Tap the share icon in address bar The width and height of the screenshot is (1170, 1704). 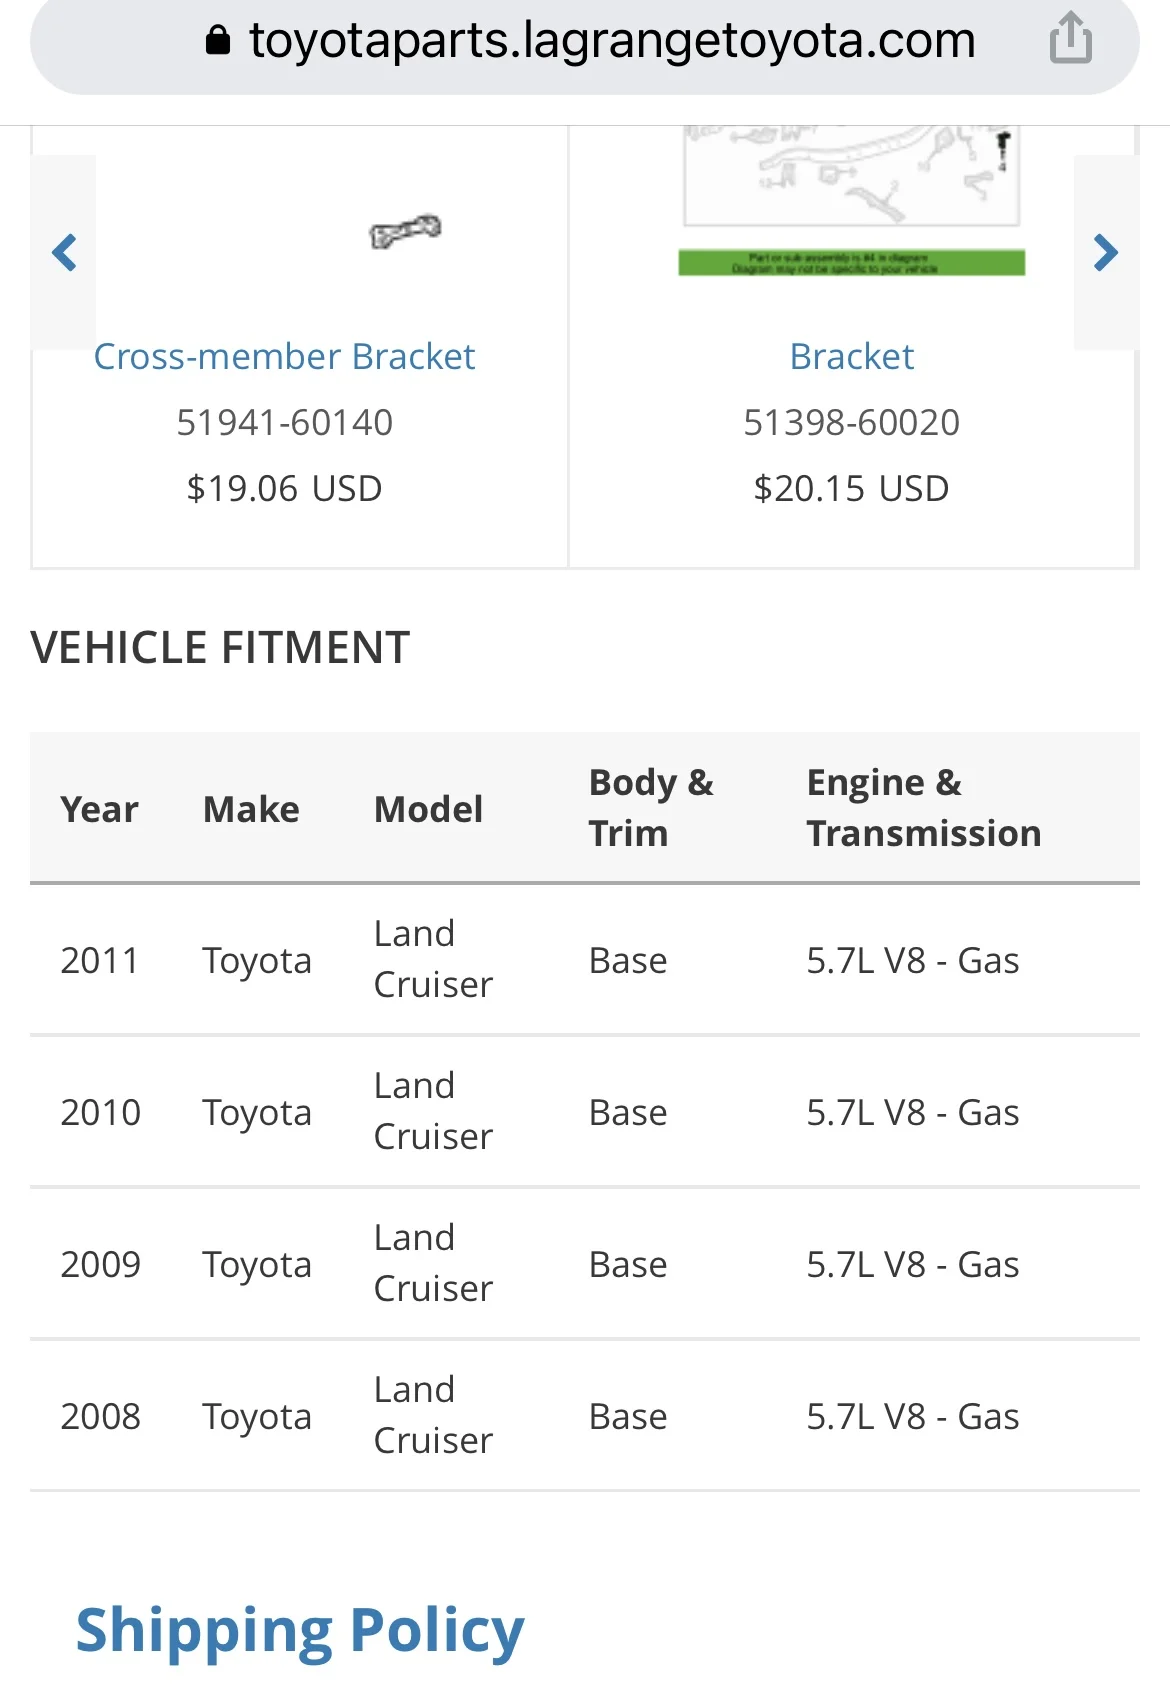point(1070,39)
